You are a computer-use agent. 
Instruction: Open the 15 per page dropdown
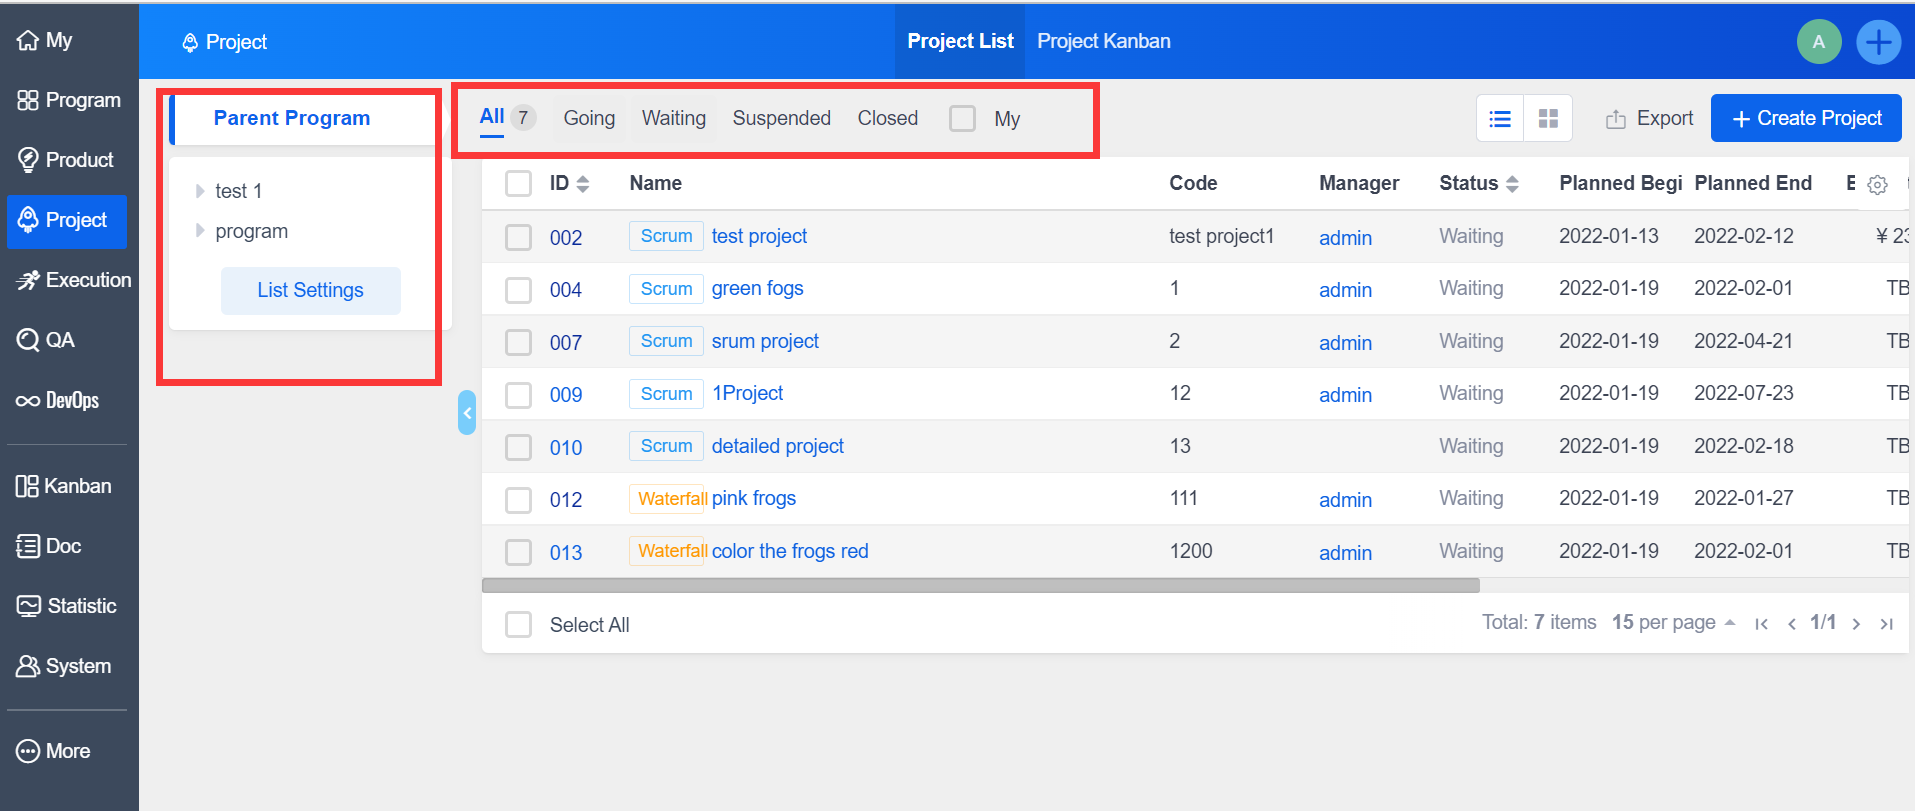pos(1673,623)
